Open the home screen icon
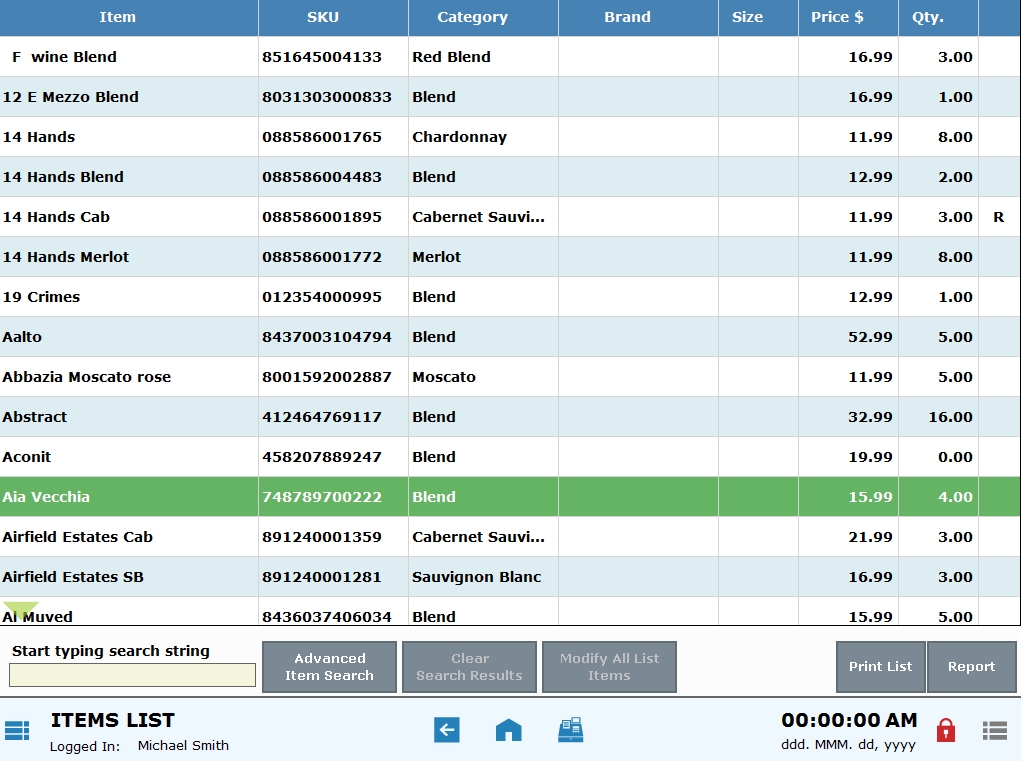Viewport: 1021px width, 761px height. (x=509, y=730)
